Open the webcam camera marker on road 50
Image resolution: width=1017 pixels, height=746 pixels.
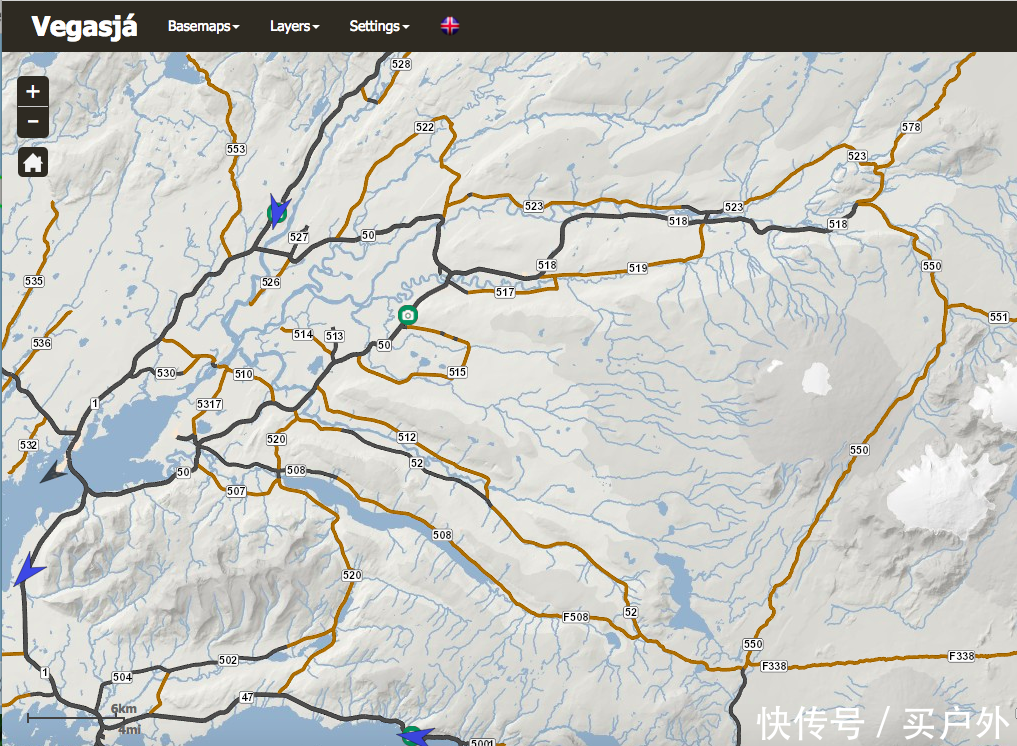pyautogui.click(x=407, y=316)
